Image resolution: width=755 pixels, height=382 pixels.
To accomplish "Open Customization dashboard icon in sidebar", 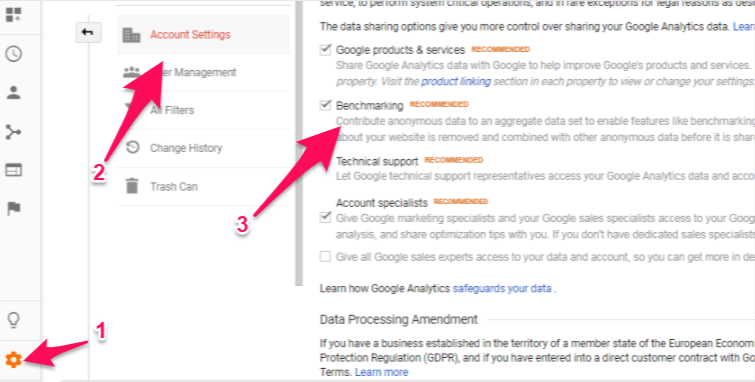I will pyautogui.click(x=13, y=14).
